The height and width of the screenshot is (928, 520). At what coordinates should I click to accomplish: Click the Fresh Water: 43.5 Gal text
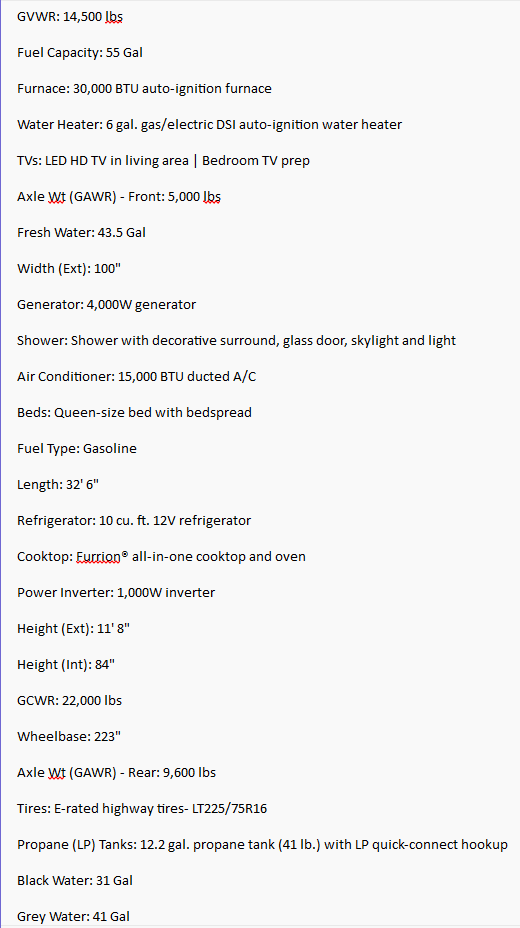click(x=82, y=233)
